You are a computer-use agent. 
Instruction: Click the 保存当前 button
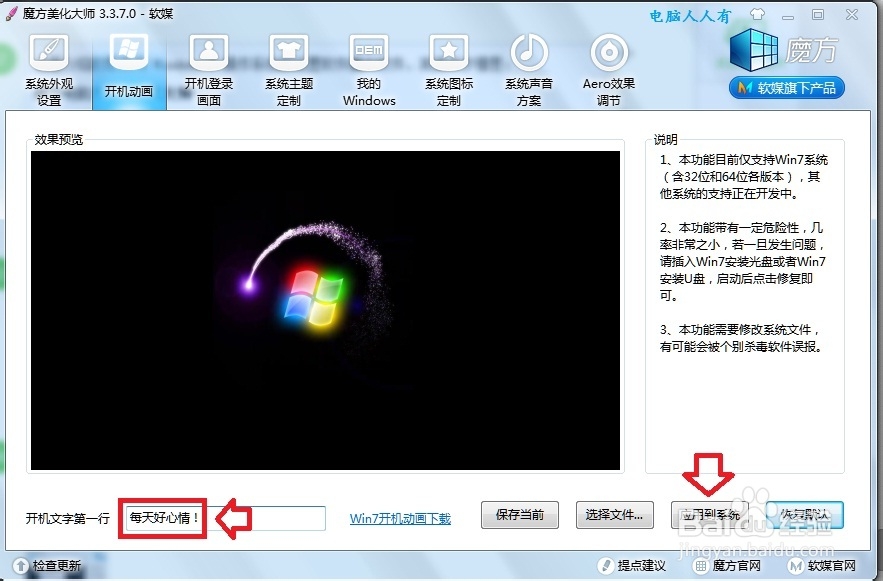click(x=520, y=515)
